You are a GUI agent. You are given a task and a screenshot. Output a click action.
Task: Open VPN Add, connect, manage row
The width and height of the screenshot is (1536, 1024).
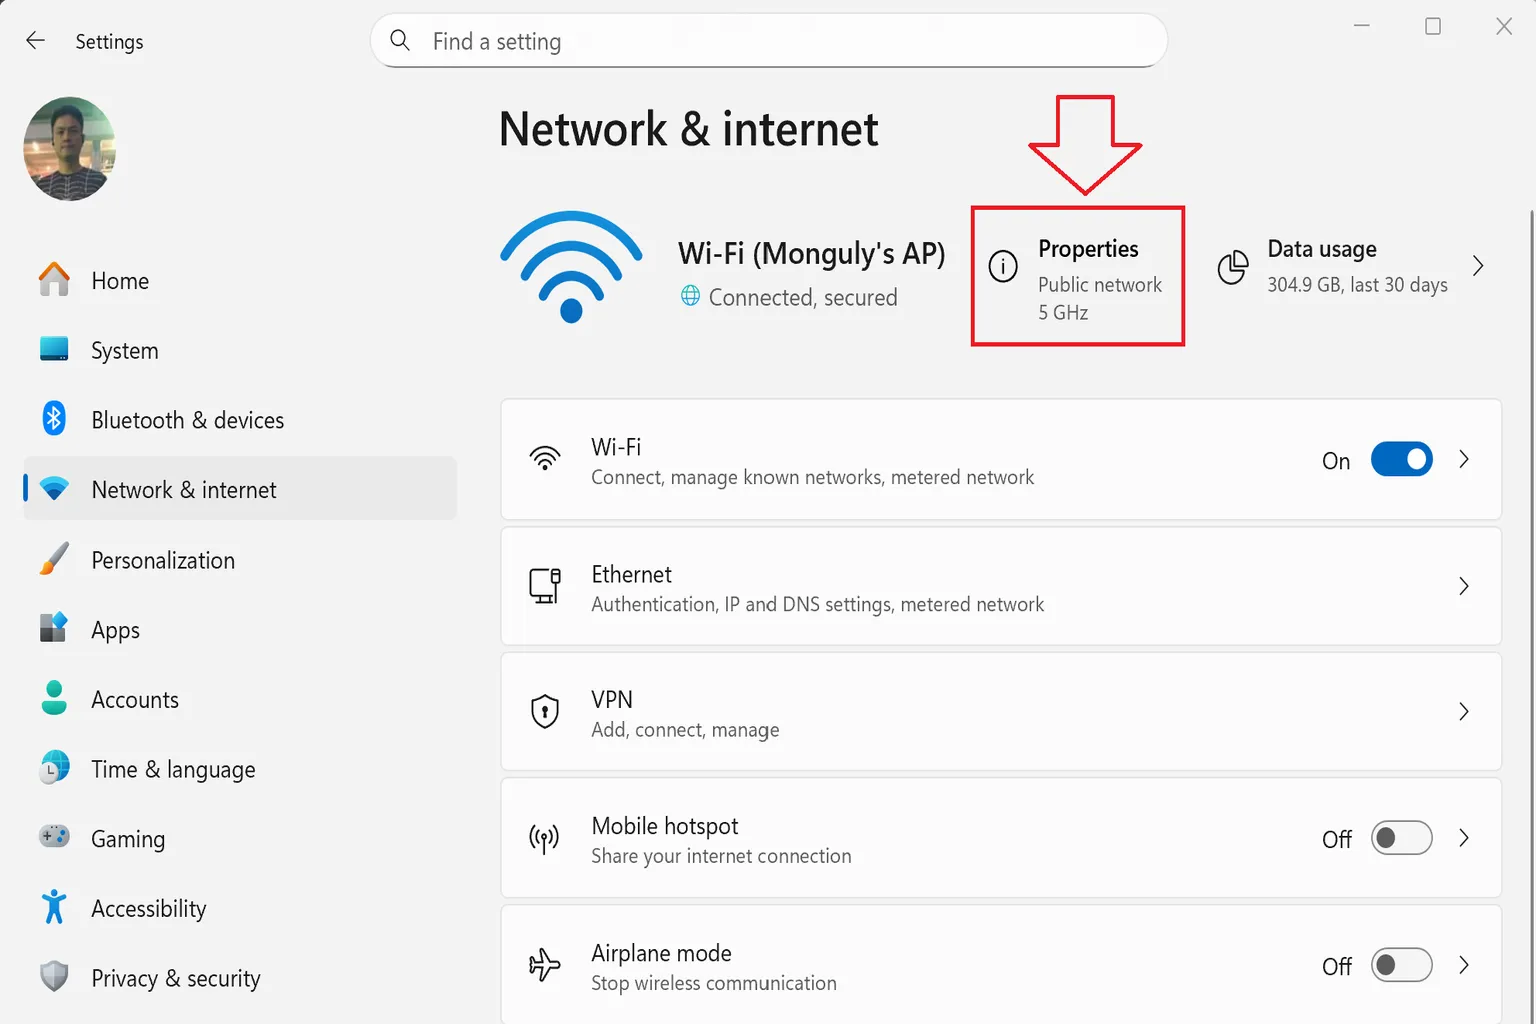(x=1001, y=711)
